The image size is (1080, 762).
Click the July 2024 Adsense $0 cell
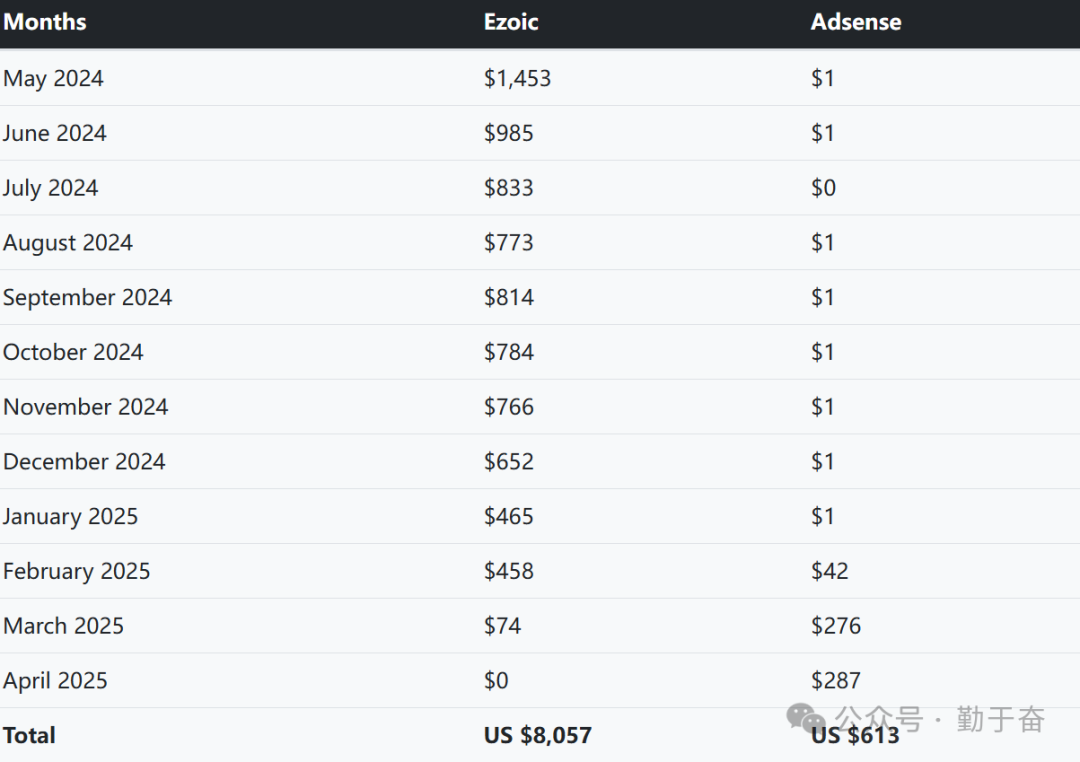[x=823, y=188]
